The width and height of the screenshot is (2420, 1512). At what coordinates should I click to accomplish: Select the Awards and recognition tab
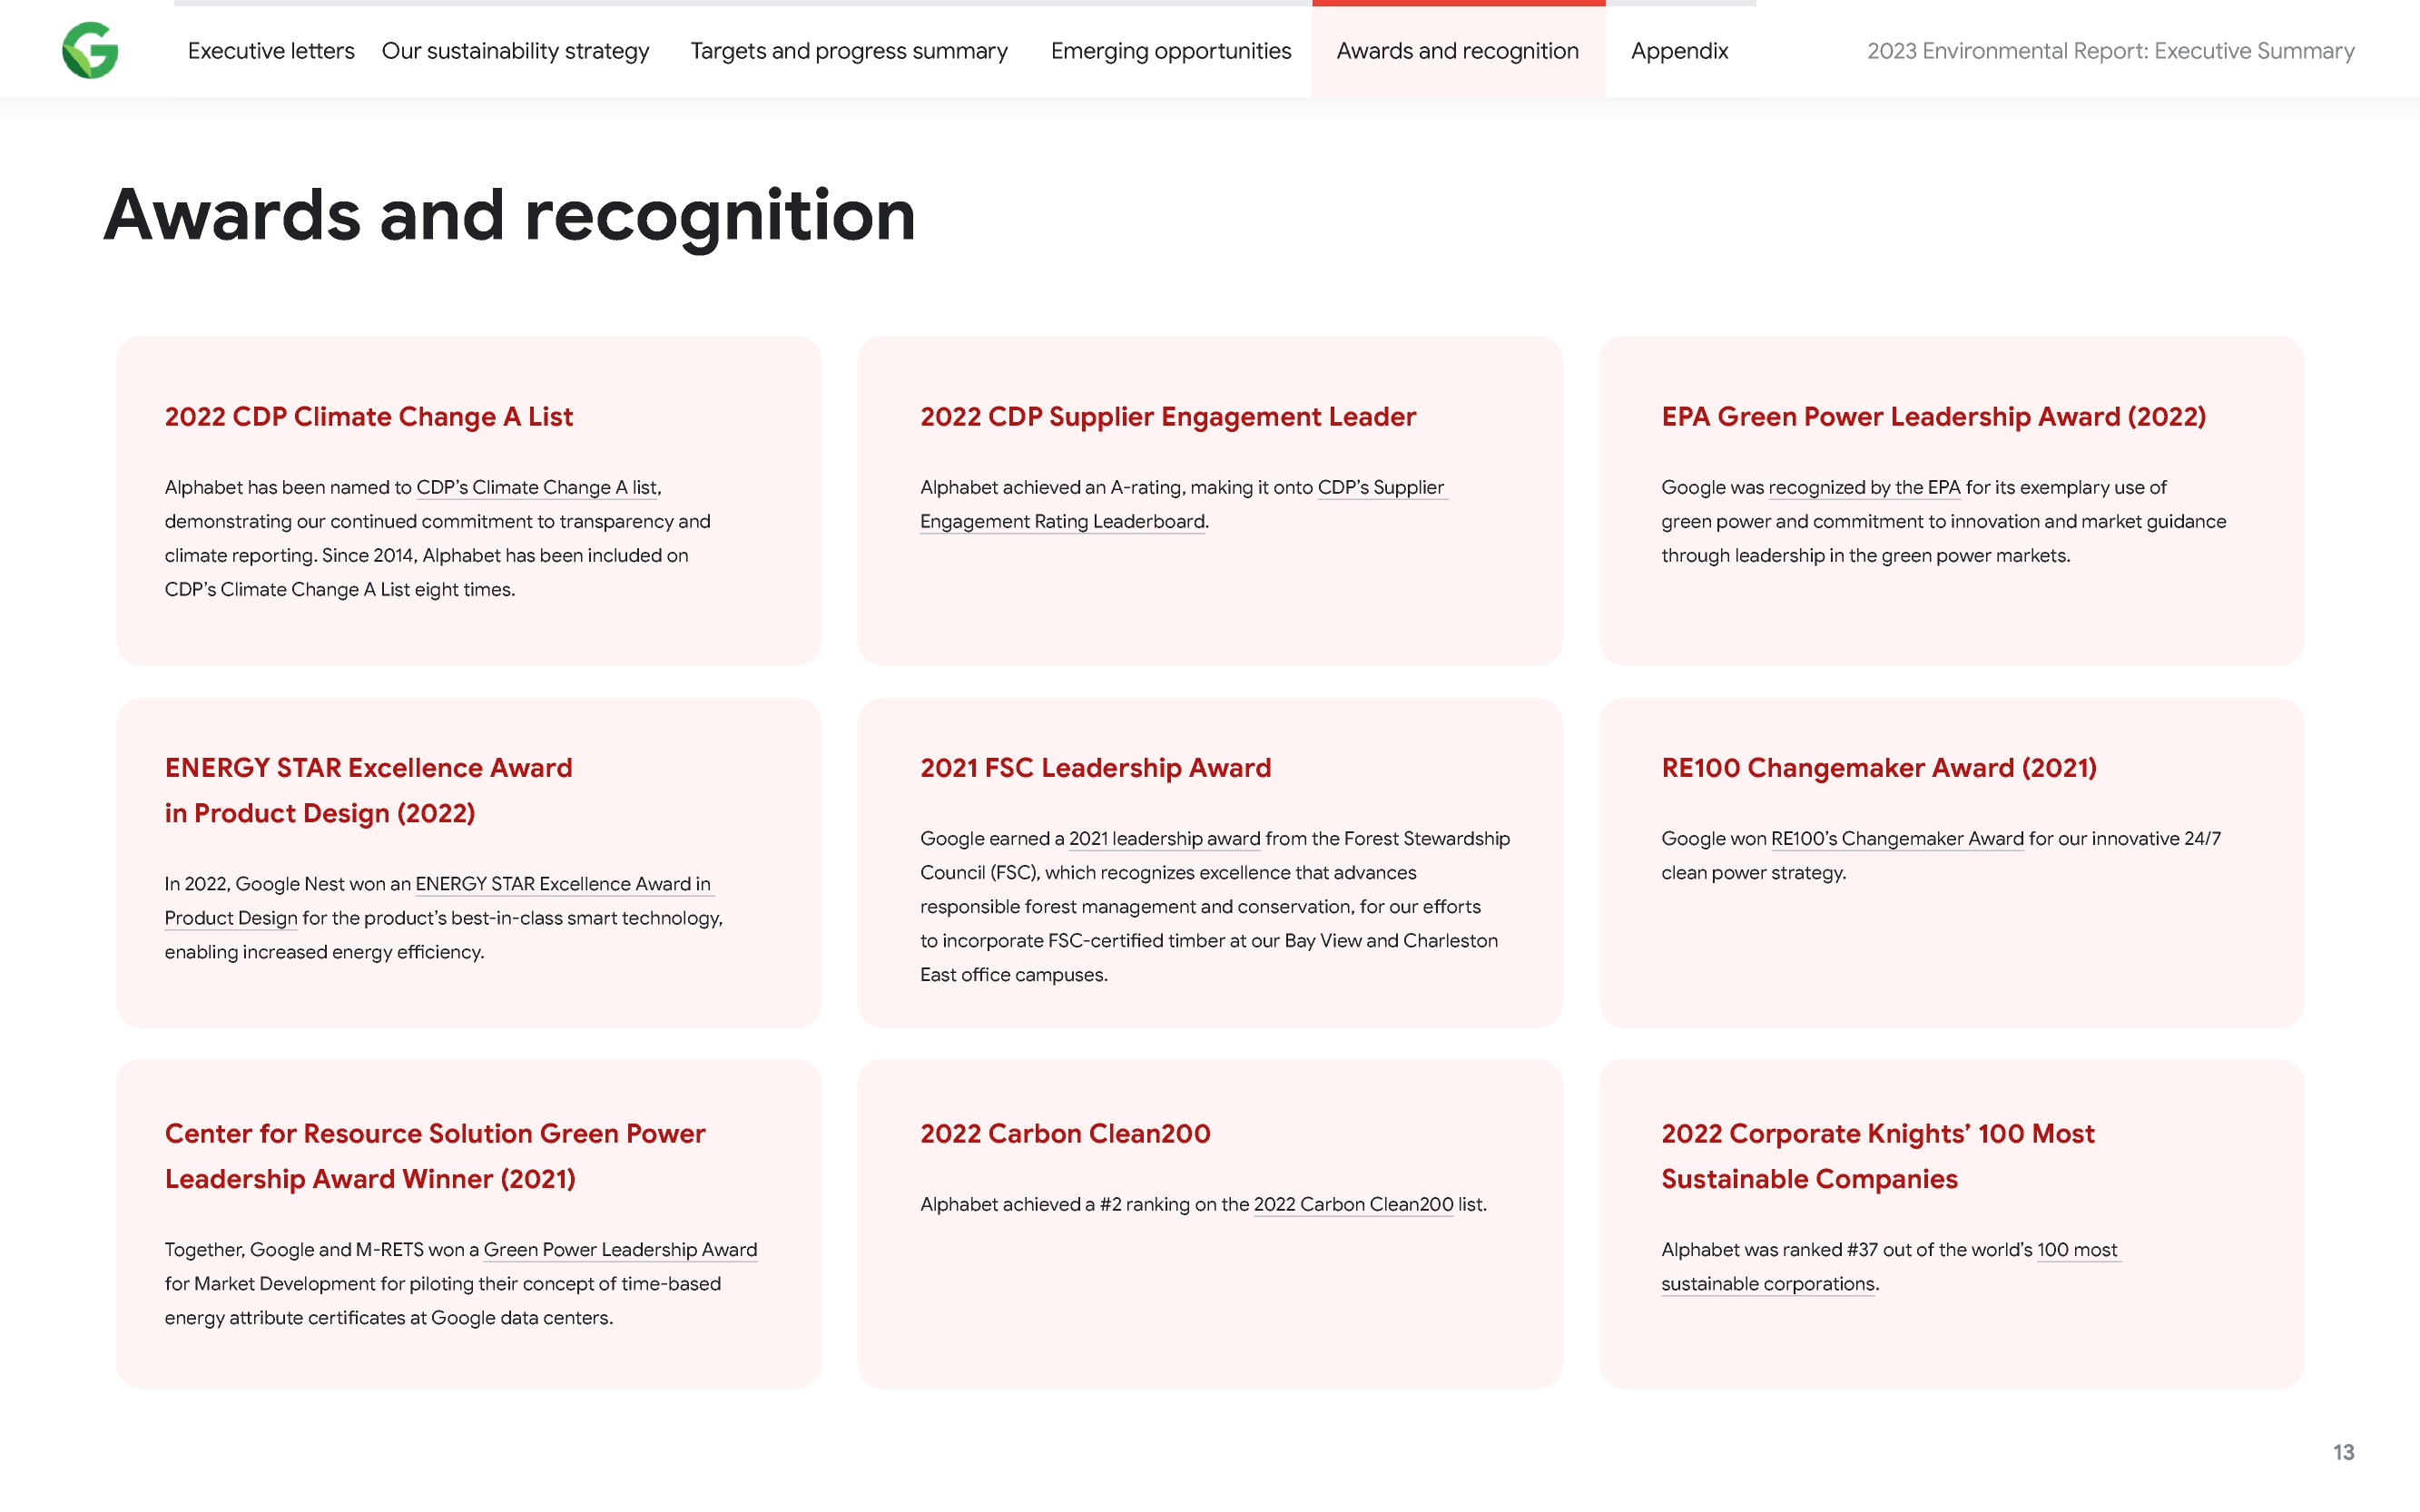pyautogui.click(x=1458, y=51)
